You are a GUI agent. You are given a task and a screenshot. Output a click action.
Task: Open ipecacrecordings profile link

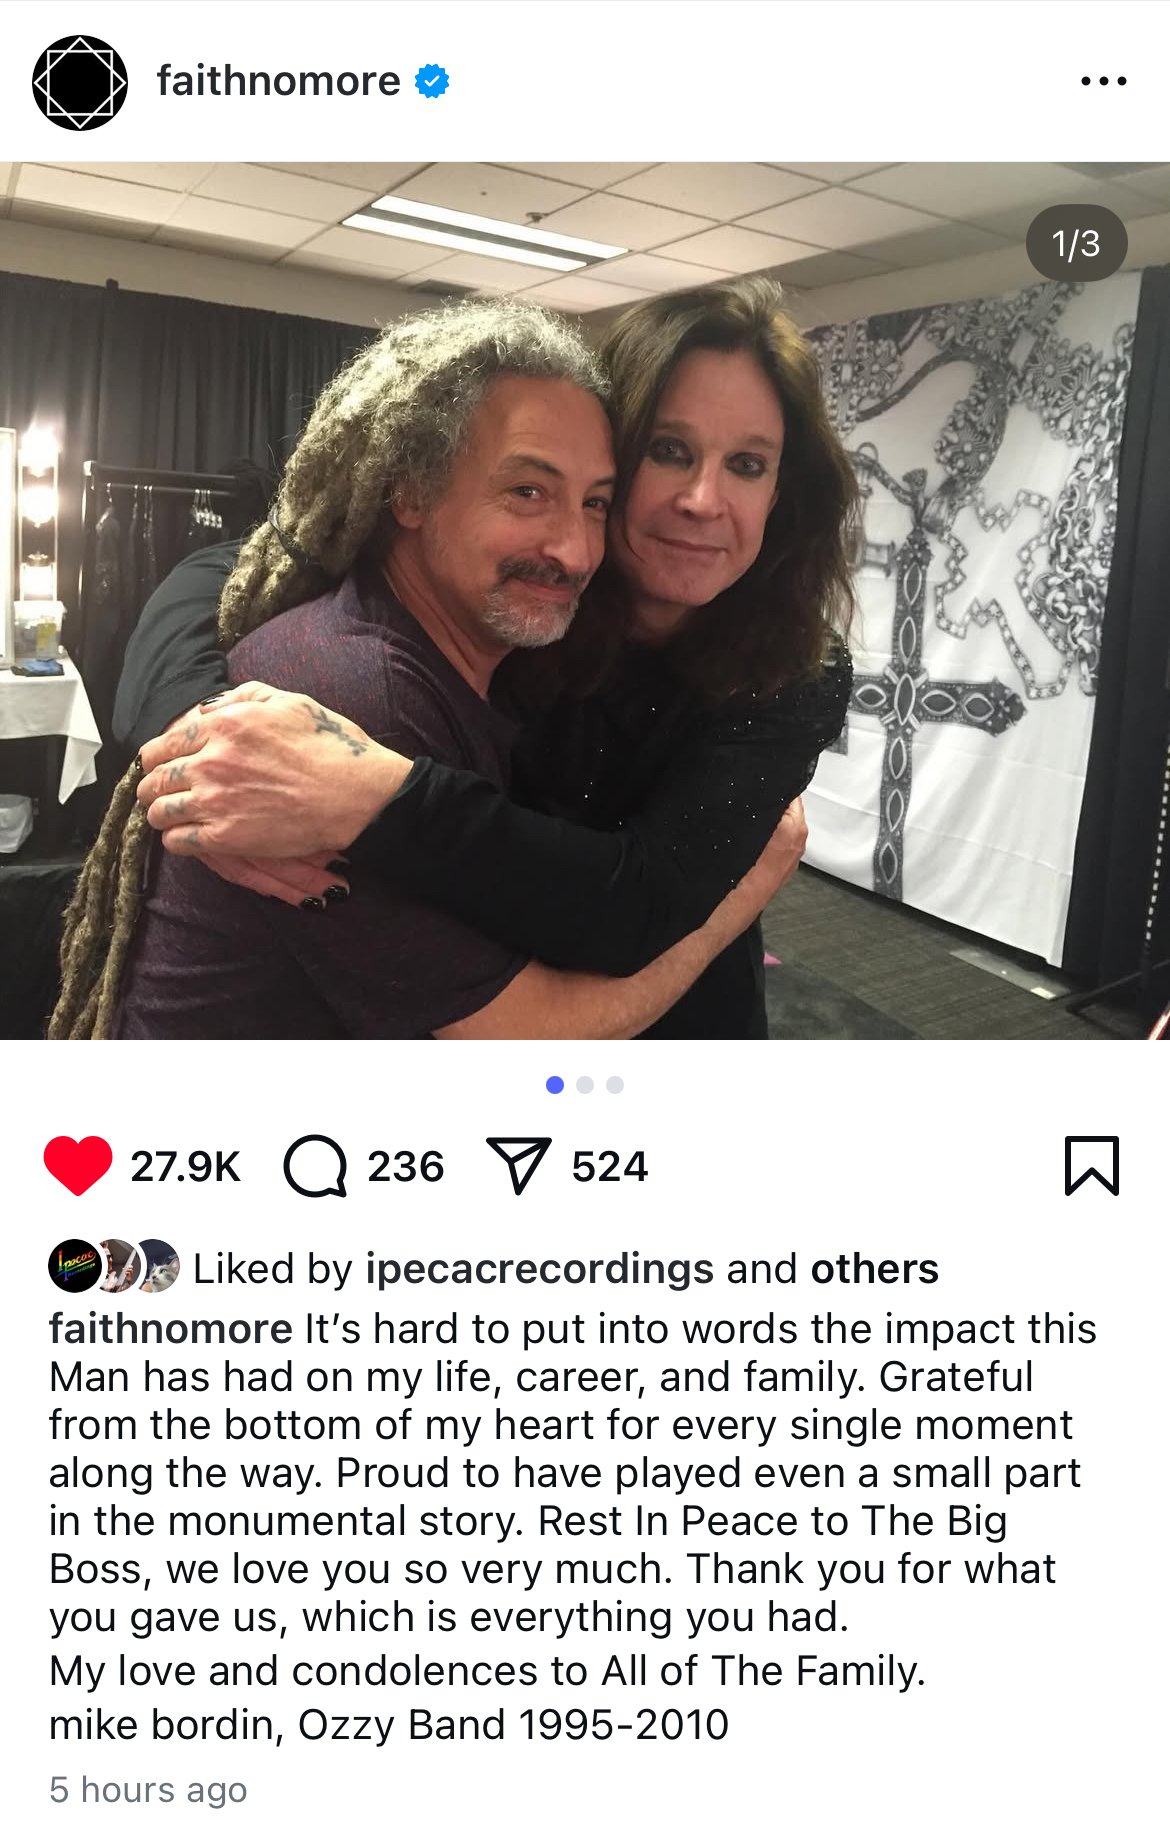tap(540, 1269)
